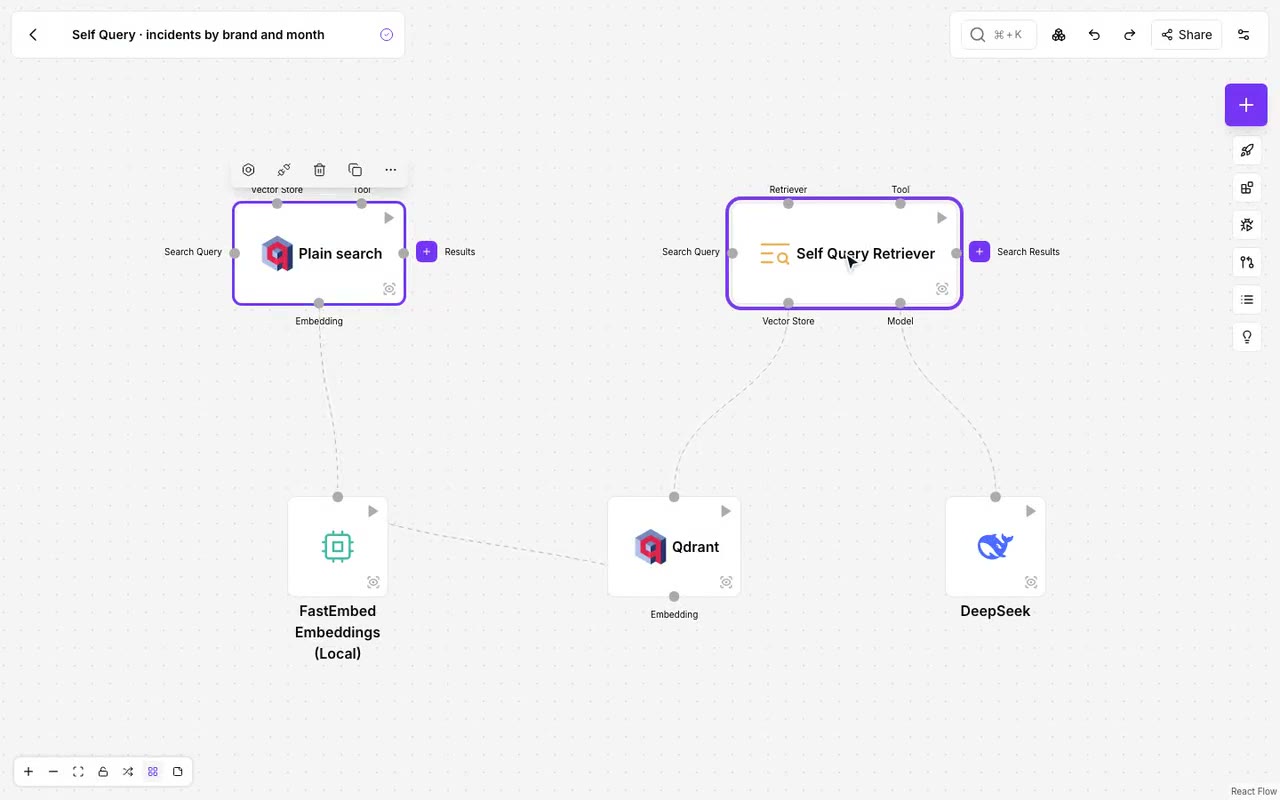Open the Share dialog
This screenshot has height=800, width=1280.
[1186, 35]
